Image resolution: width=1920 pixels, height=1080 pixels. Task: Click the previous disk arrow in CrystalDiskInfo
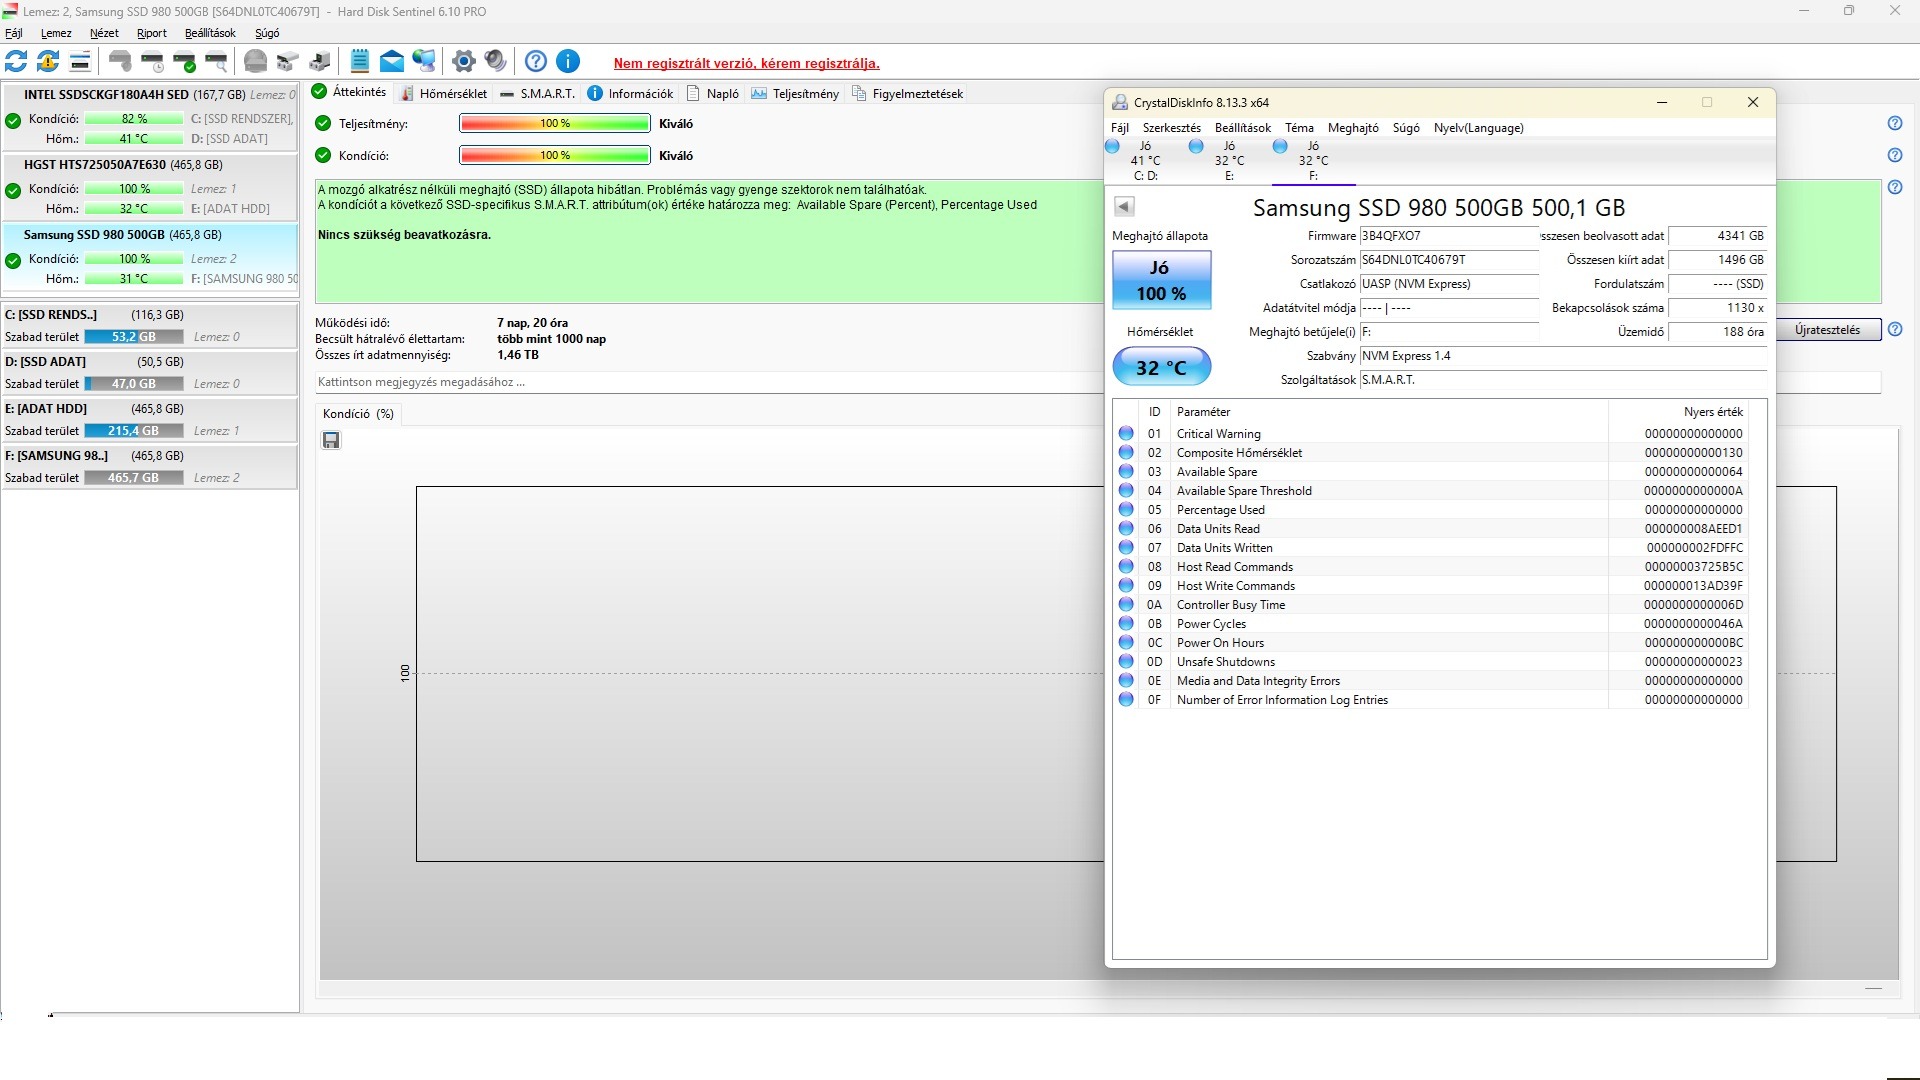(1124, 207)
